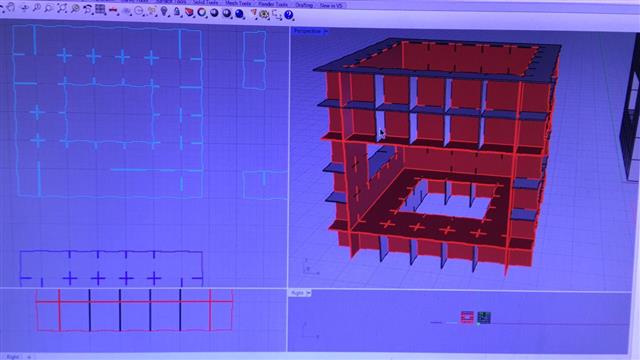This screenshot has width=640, height=360.
Task: Open the four-viewport layout icon
Action: (100, 9)
